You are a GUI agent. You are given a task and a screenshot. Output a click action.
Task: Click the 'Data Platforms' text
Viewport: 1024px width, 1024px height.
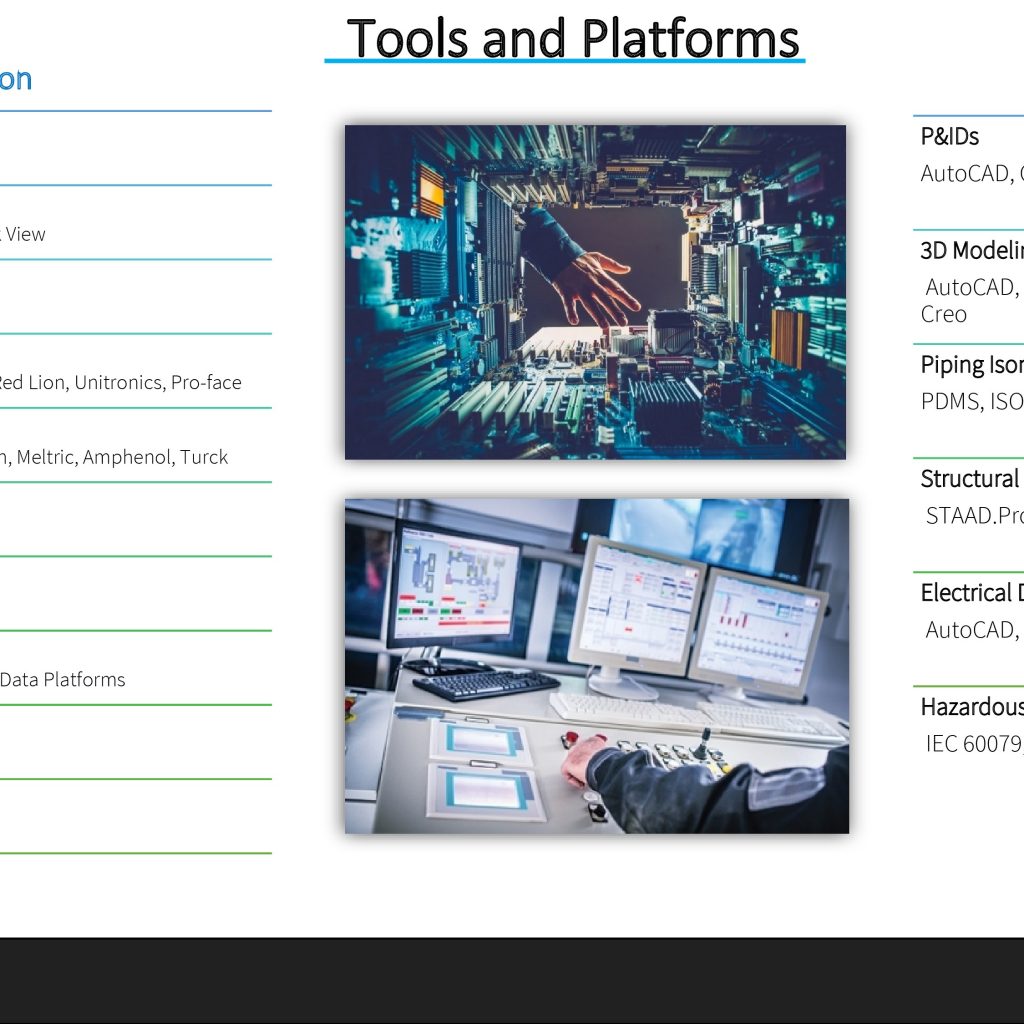click(63, 680)
